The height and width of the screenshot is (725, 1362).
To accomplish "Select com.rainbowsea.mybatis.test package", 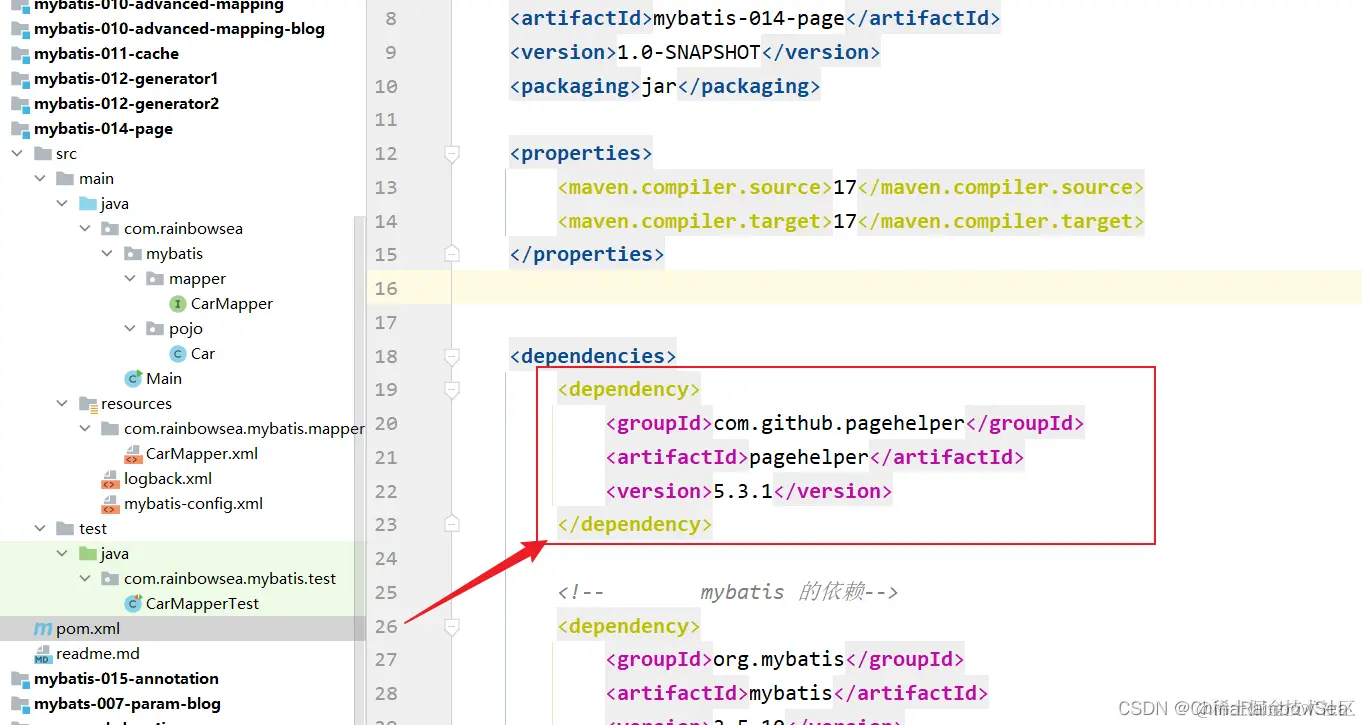I will [230, 579].
